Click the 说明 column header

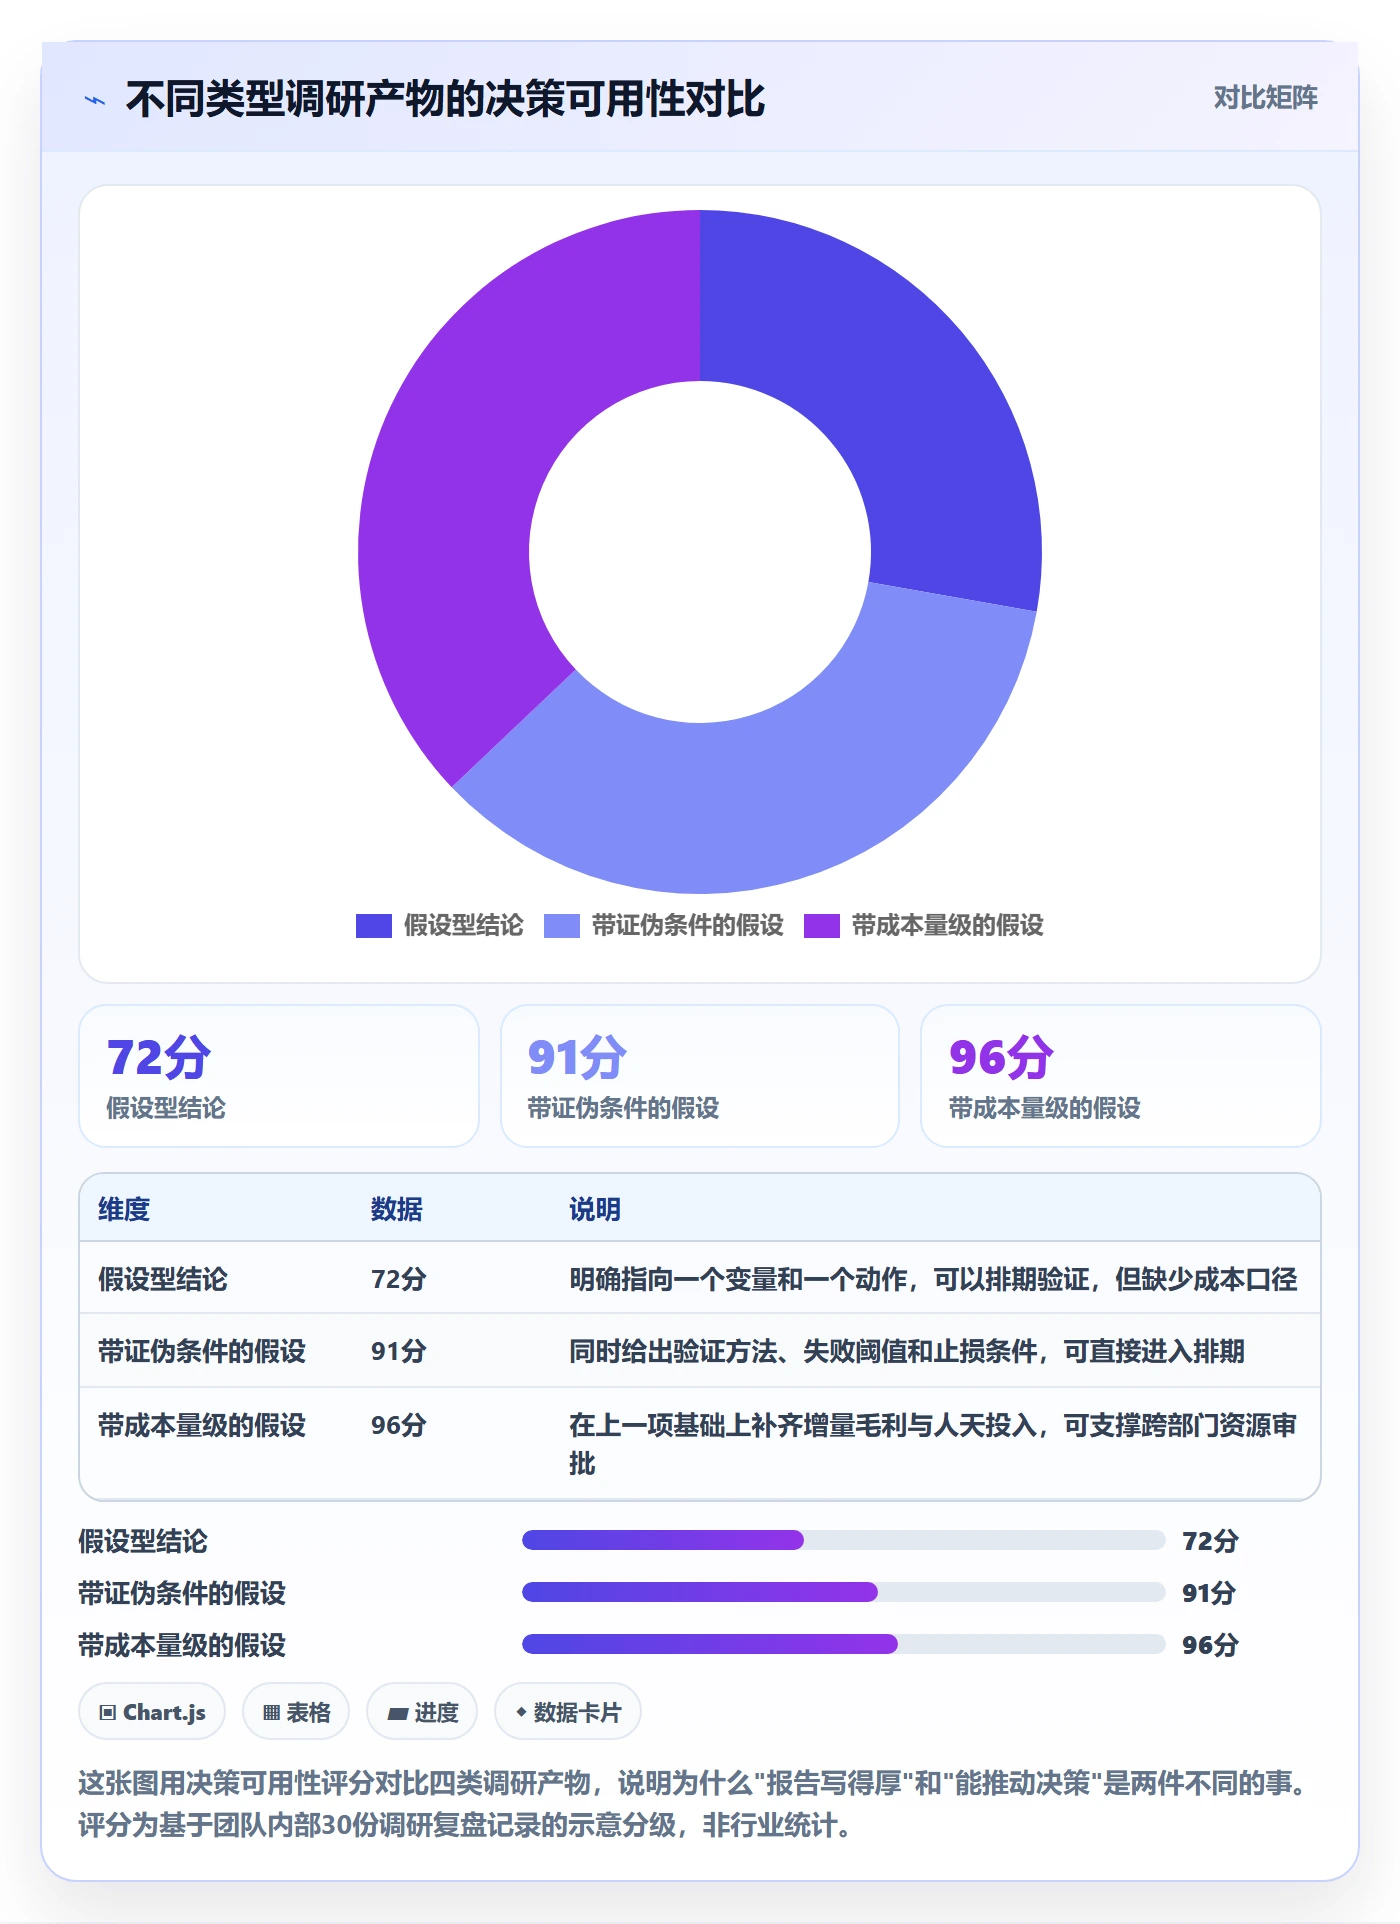[x=595, y=1209]
